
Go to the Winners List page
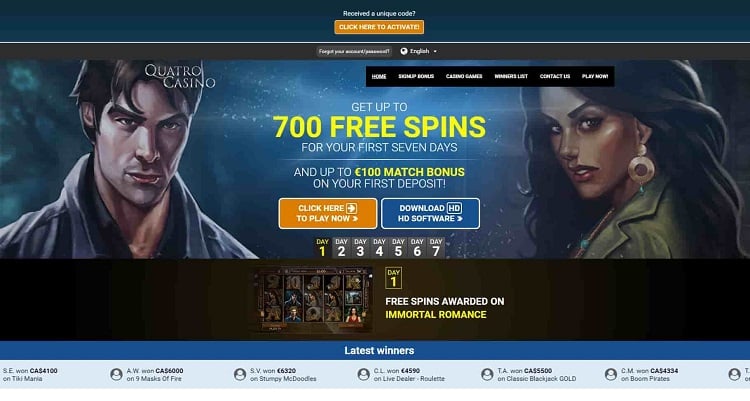[511, 77]
